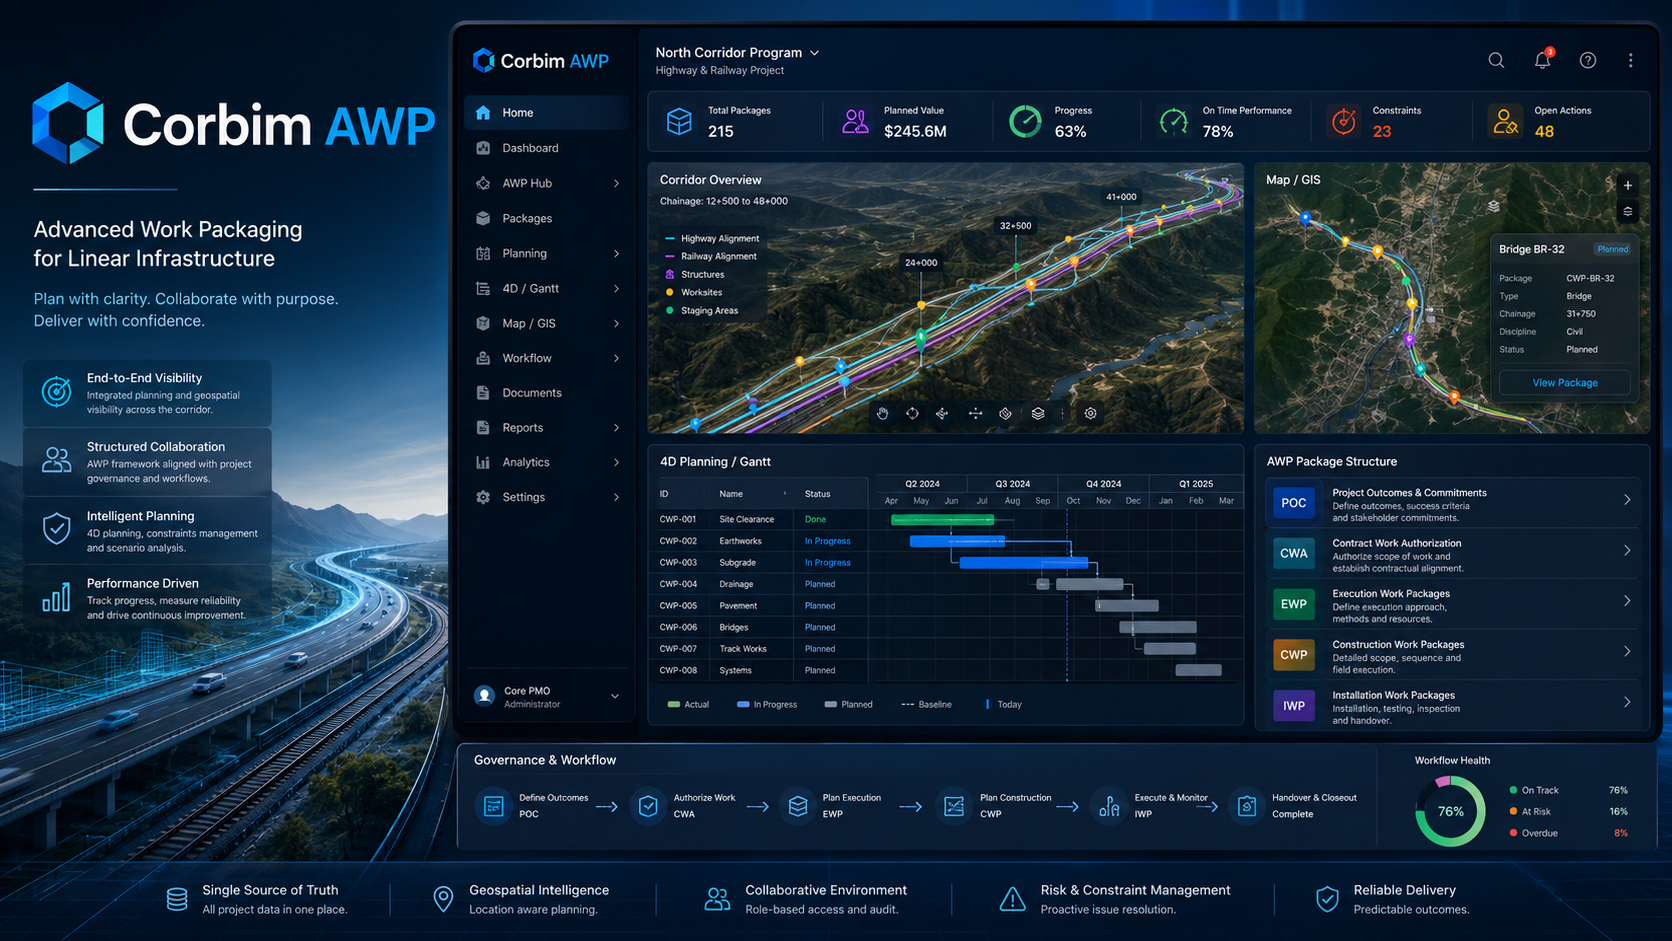Open the three-dot more options menu
The width and height of the screenshot is (1672, 941).
click(x=1631, y=60)
